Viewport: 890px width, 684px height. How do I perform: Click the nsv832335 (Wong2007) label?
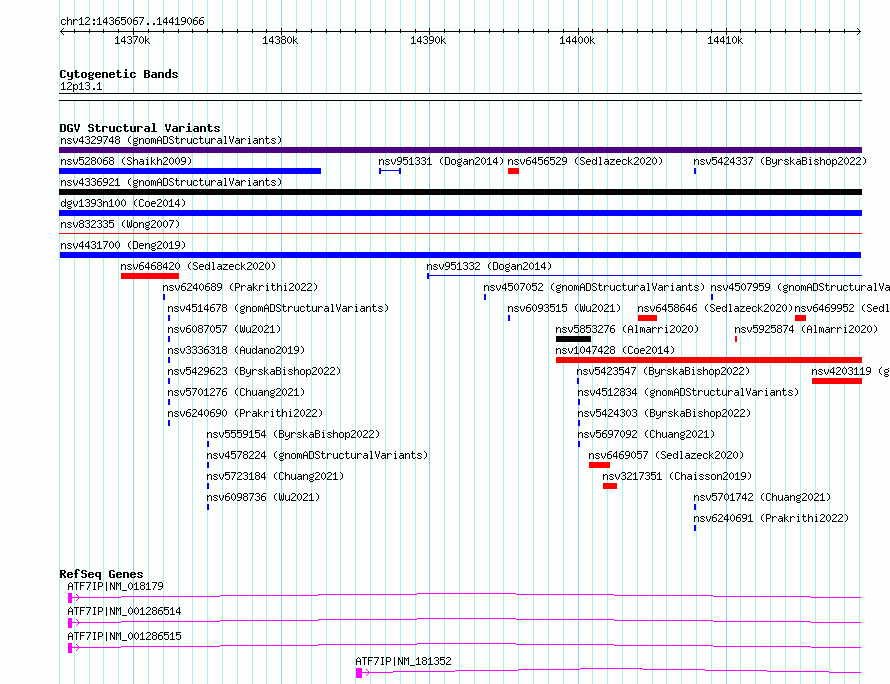coord(120,224)
